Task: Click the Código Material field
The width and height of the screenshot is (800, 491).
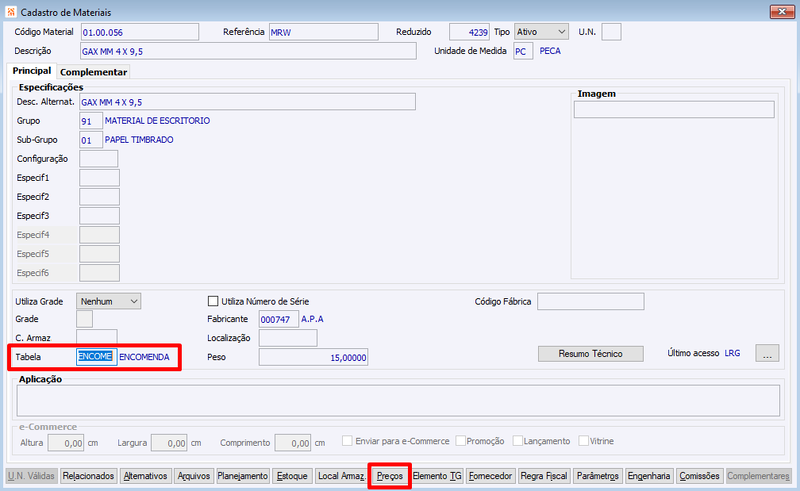Action: (140, 32)
